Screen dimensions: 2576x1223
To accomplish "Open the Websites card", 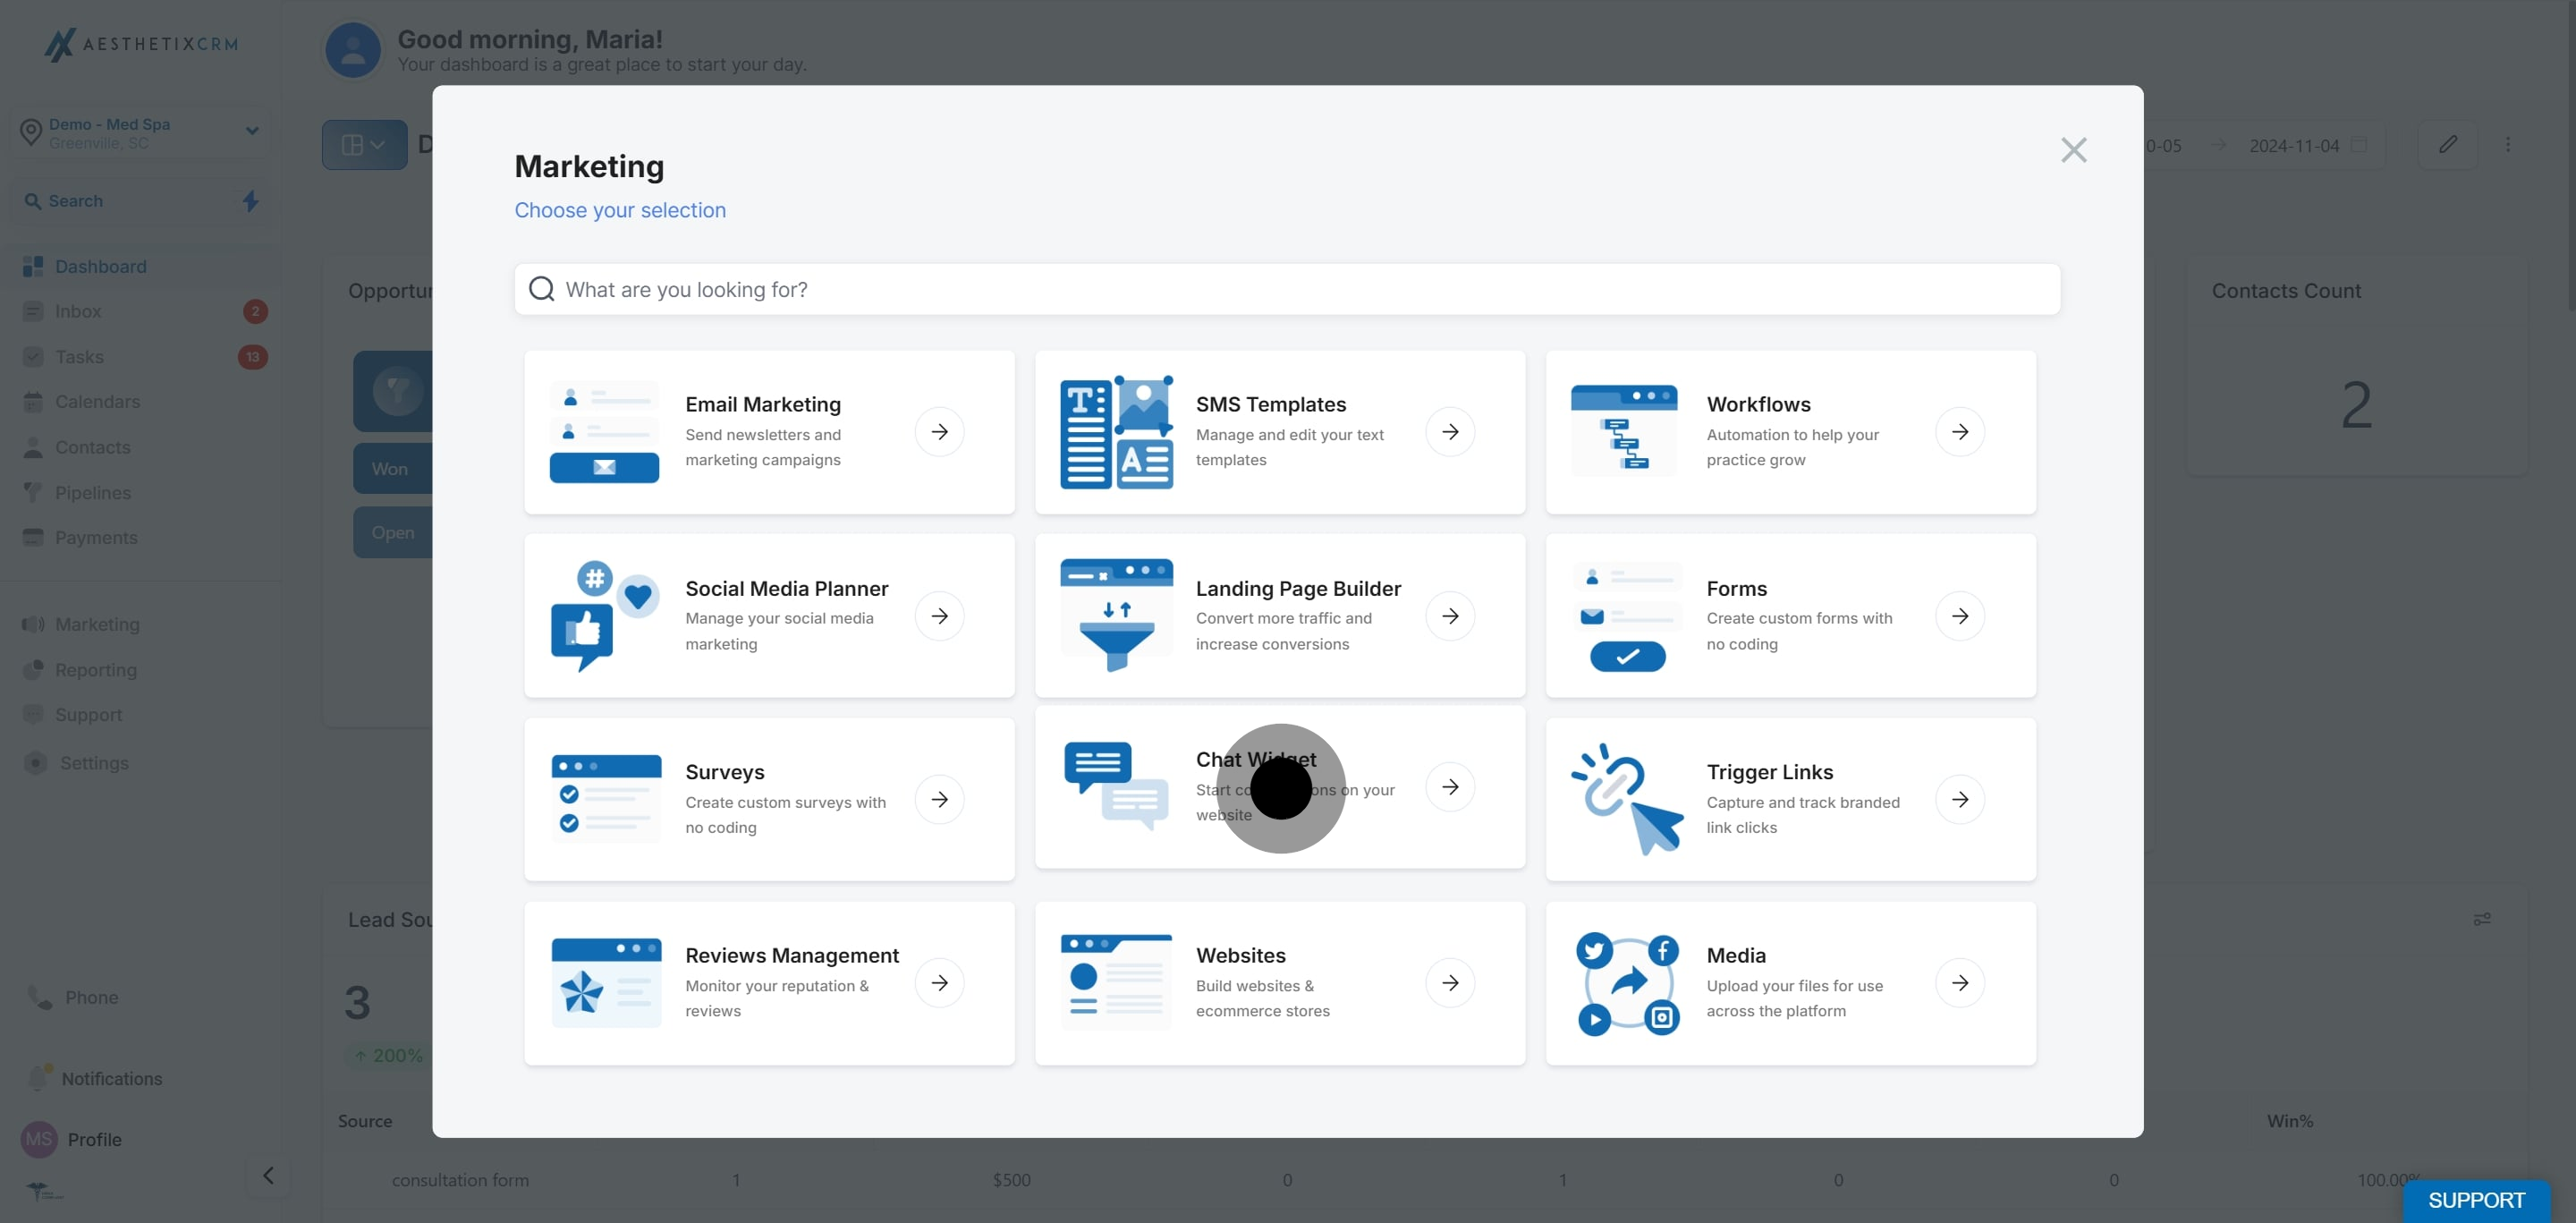I will (1279, 983).
